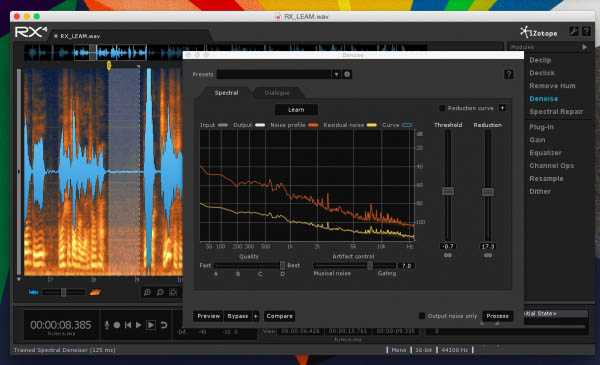This screenshot has width=600, height=365.
Task: Switch to the Dialogue tab
Action: click(x=277, y=93)
